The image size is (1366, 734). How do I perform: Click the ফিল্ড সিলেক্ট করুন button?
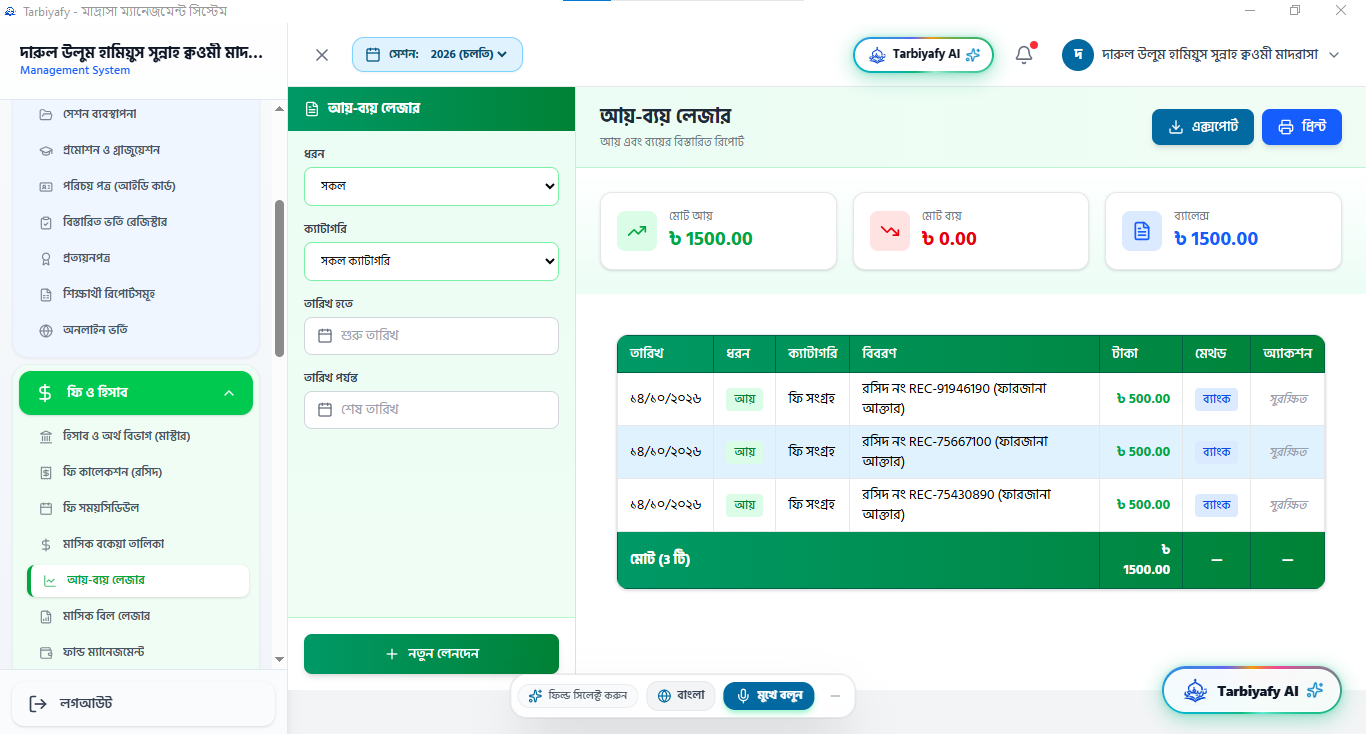(x=579, y=696)
